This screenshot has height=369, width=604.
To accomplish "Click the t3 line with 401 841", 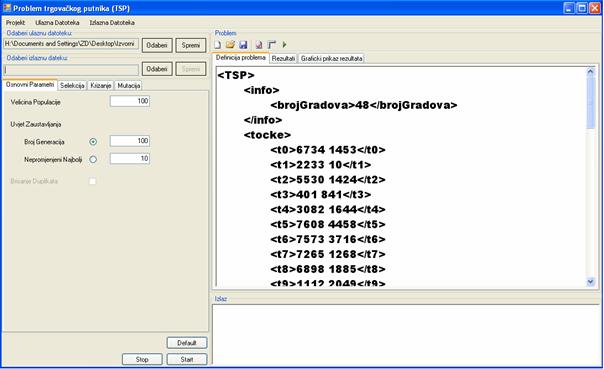I will 320,195.
